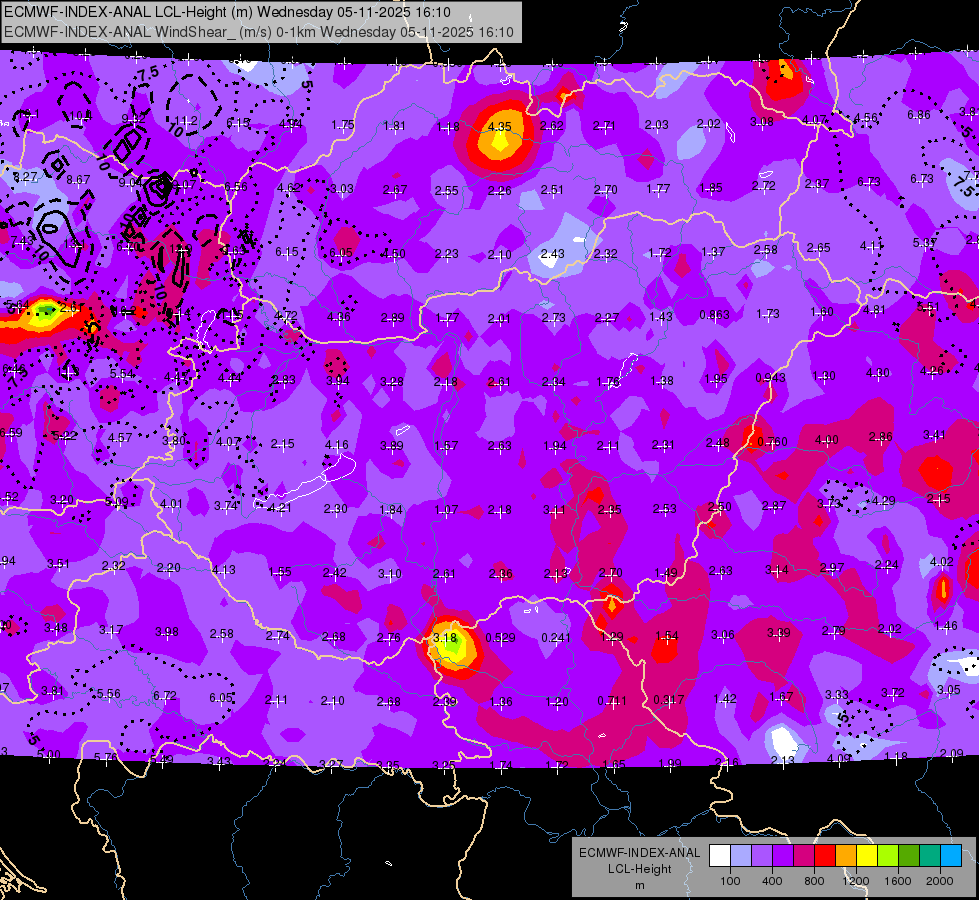Select the dark green legend swatch
The width and height of the screenshot is (979, 900).
click(x=909, y=856)
